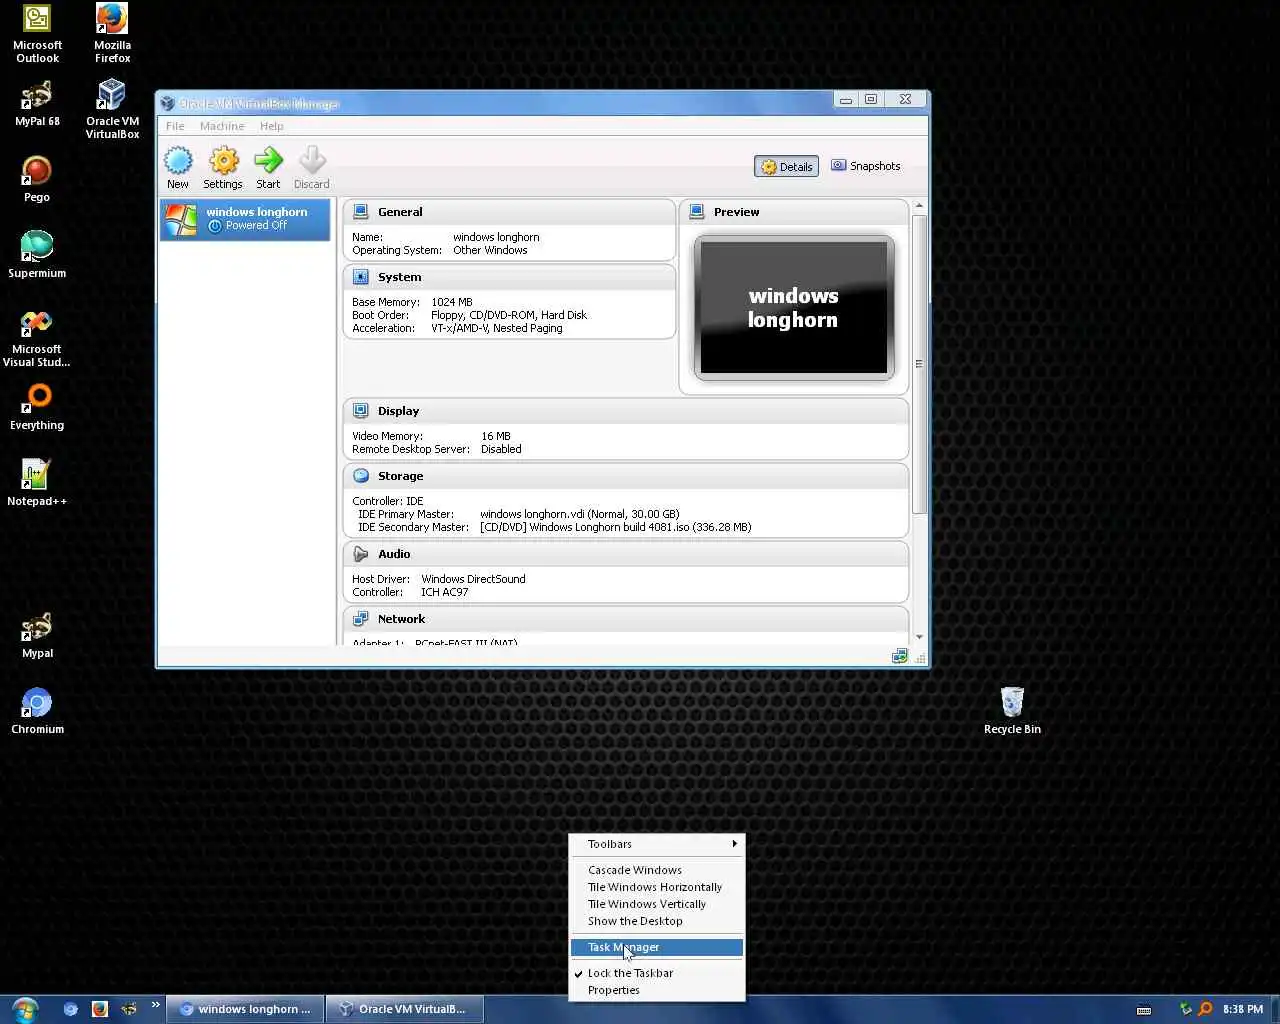Image resolution: width=1280 pixels, height=1024 pixels.
Task: Open Task Manager from context menu
Action: pos(657,947)
